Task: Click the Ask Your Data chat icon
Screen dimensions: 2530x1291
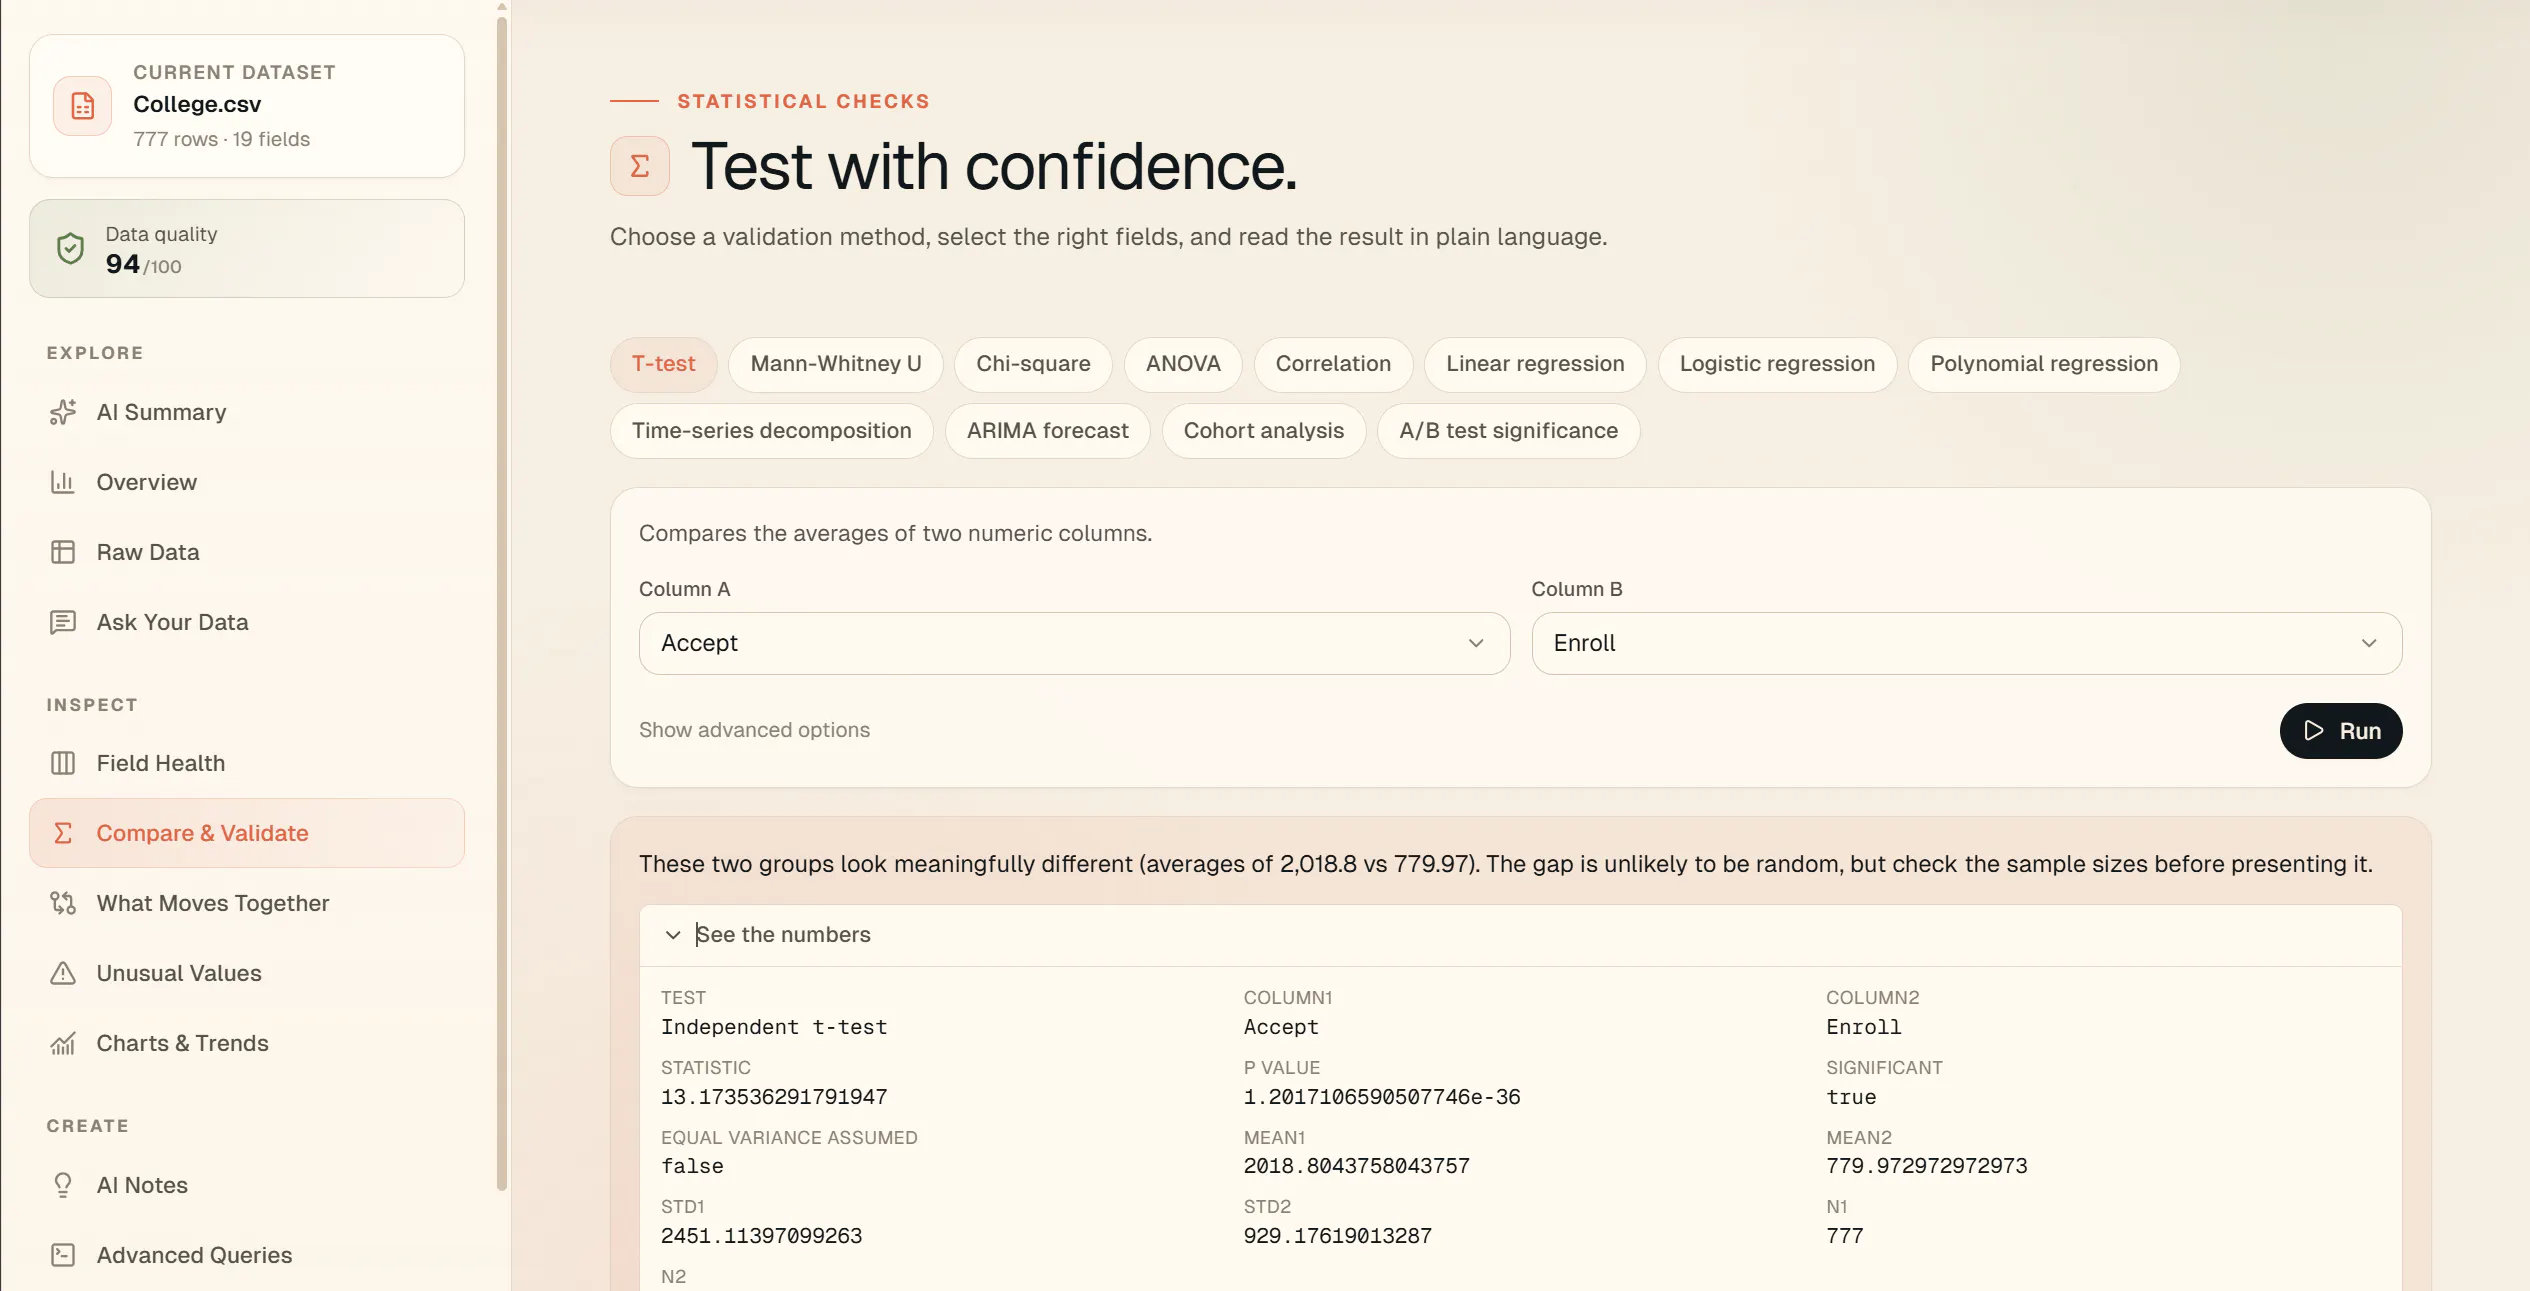Action: pyautogui.click(x=63, y=622)
